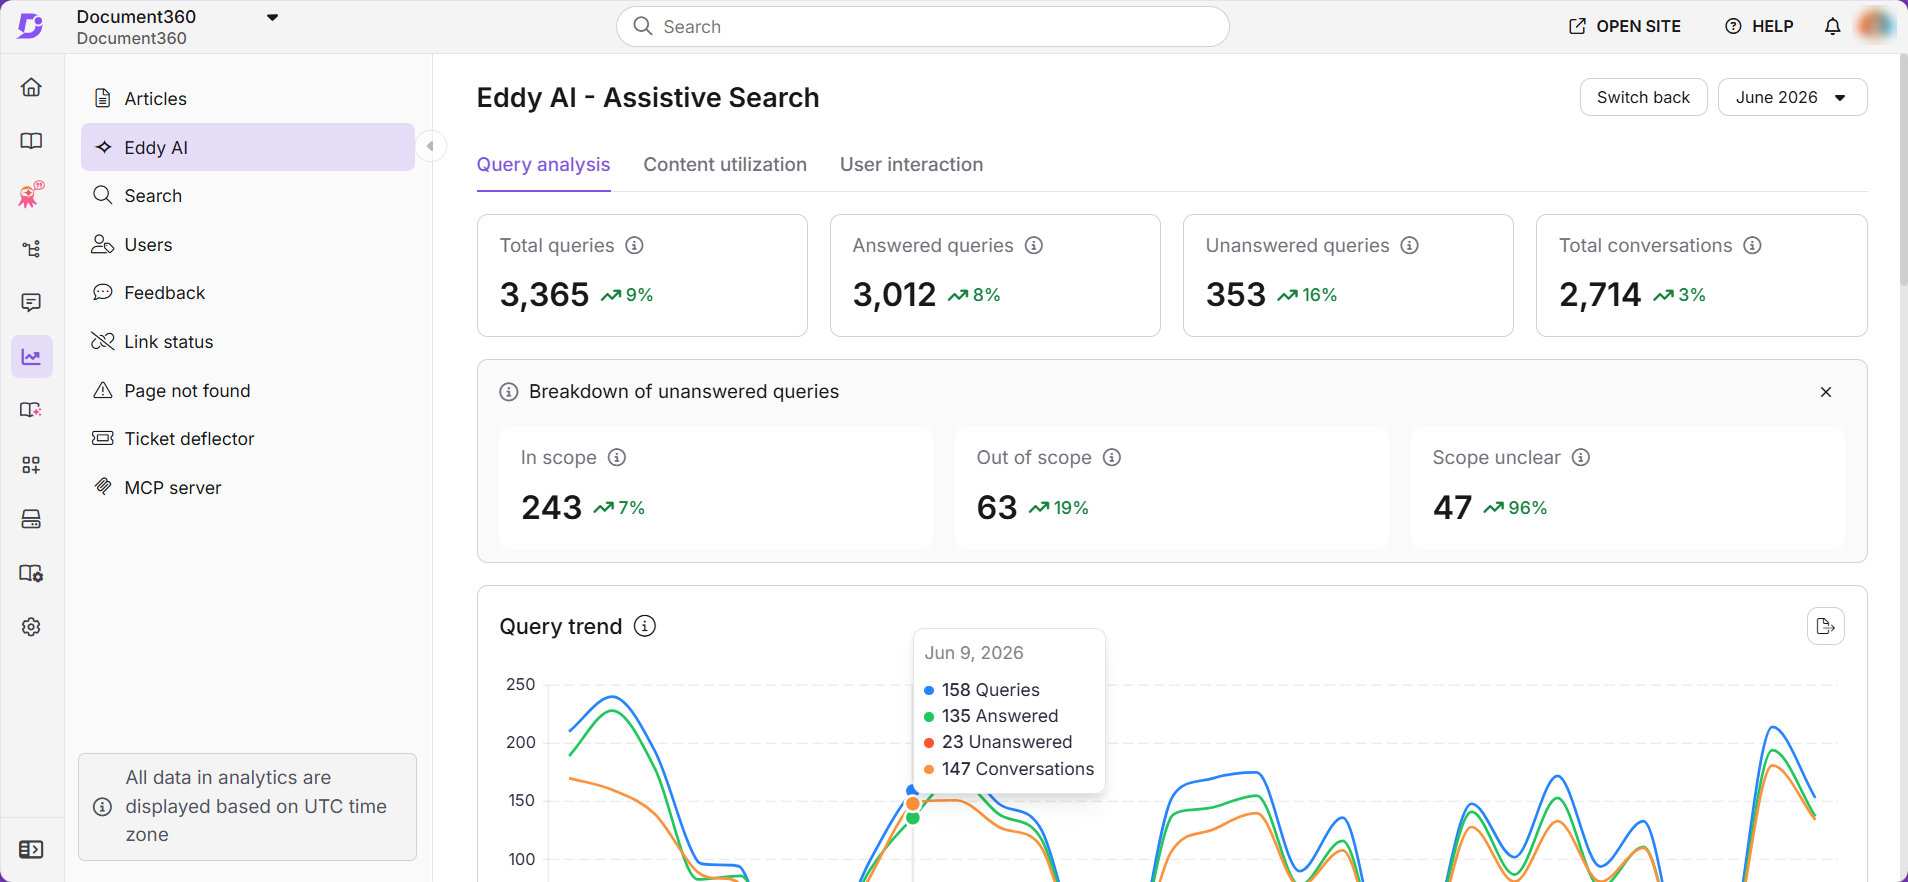Open Link status menu item
The image size is (1908, 882).
coord(247,342)
